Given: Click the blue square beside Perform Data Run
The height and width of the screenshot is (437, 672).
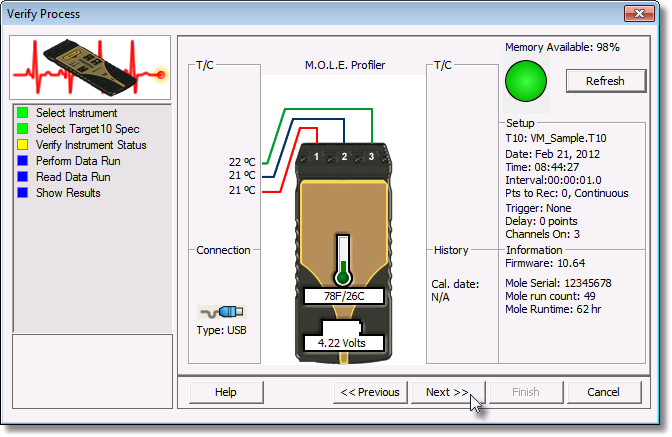Looking at the screenshot, I should pos(23,161).
